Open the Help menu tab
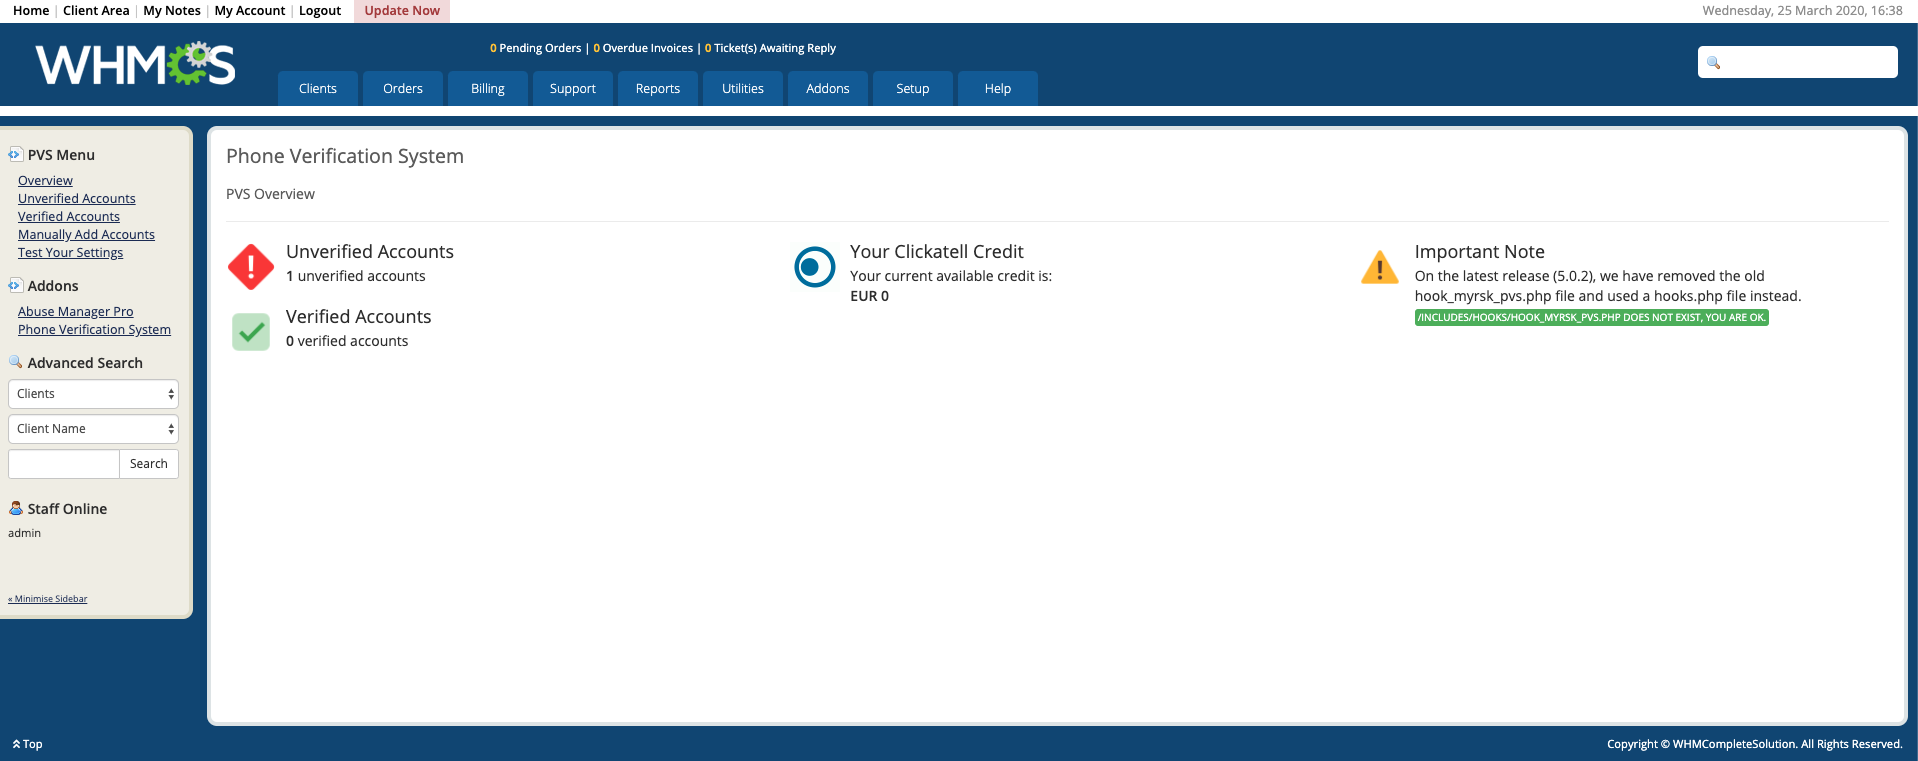This screenshot has height=761, width=1918. point(998,88)
